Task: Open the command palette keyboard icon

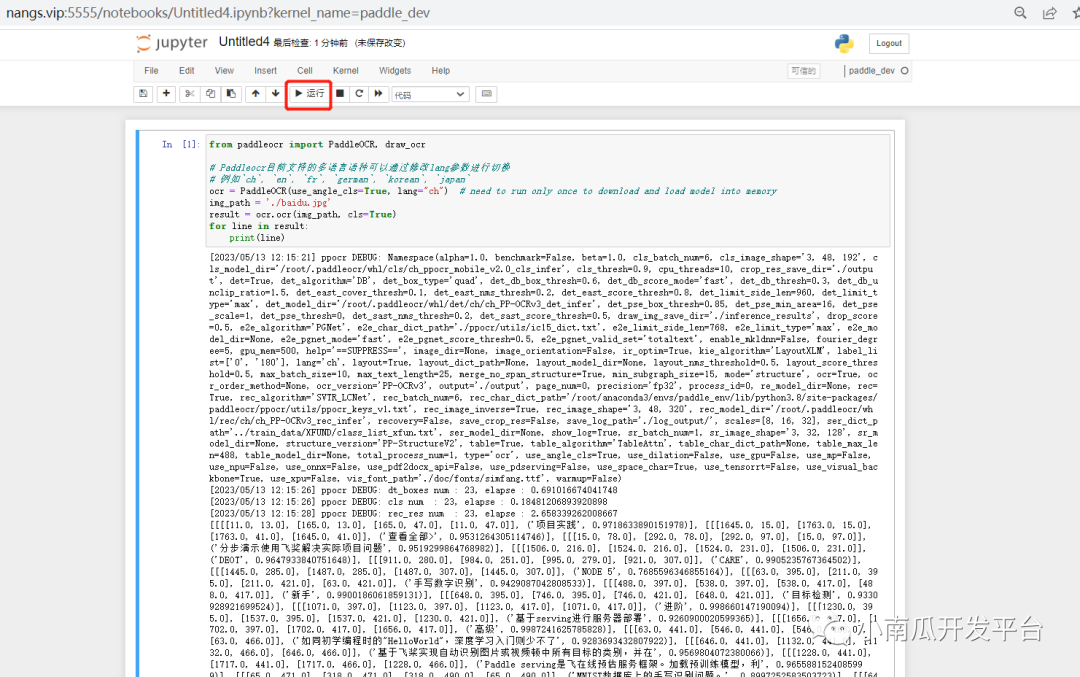Action: [x=486, y=94]
